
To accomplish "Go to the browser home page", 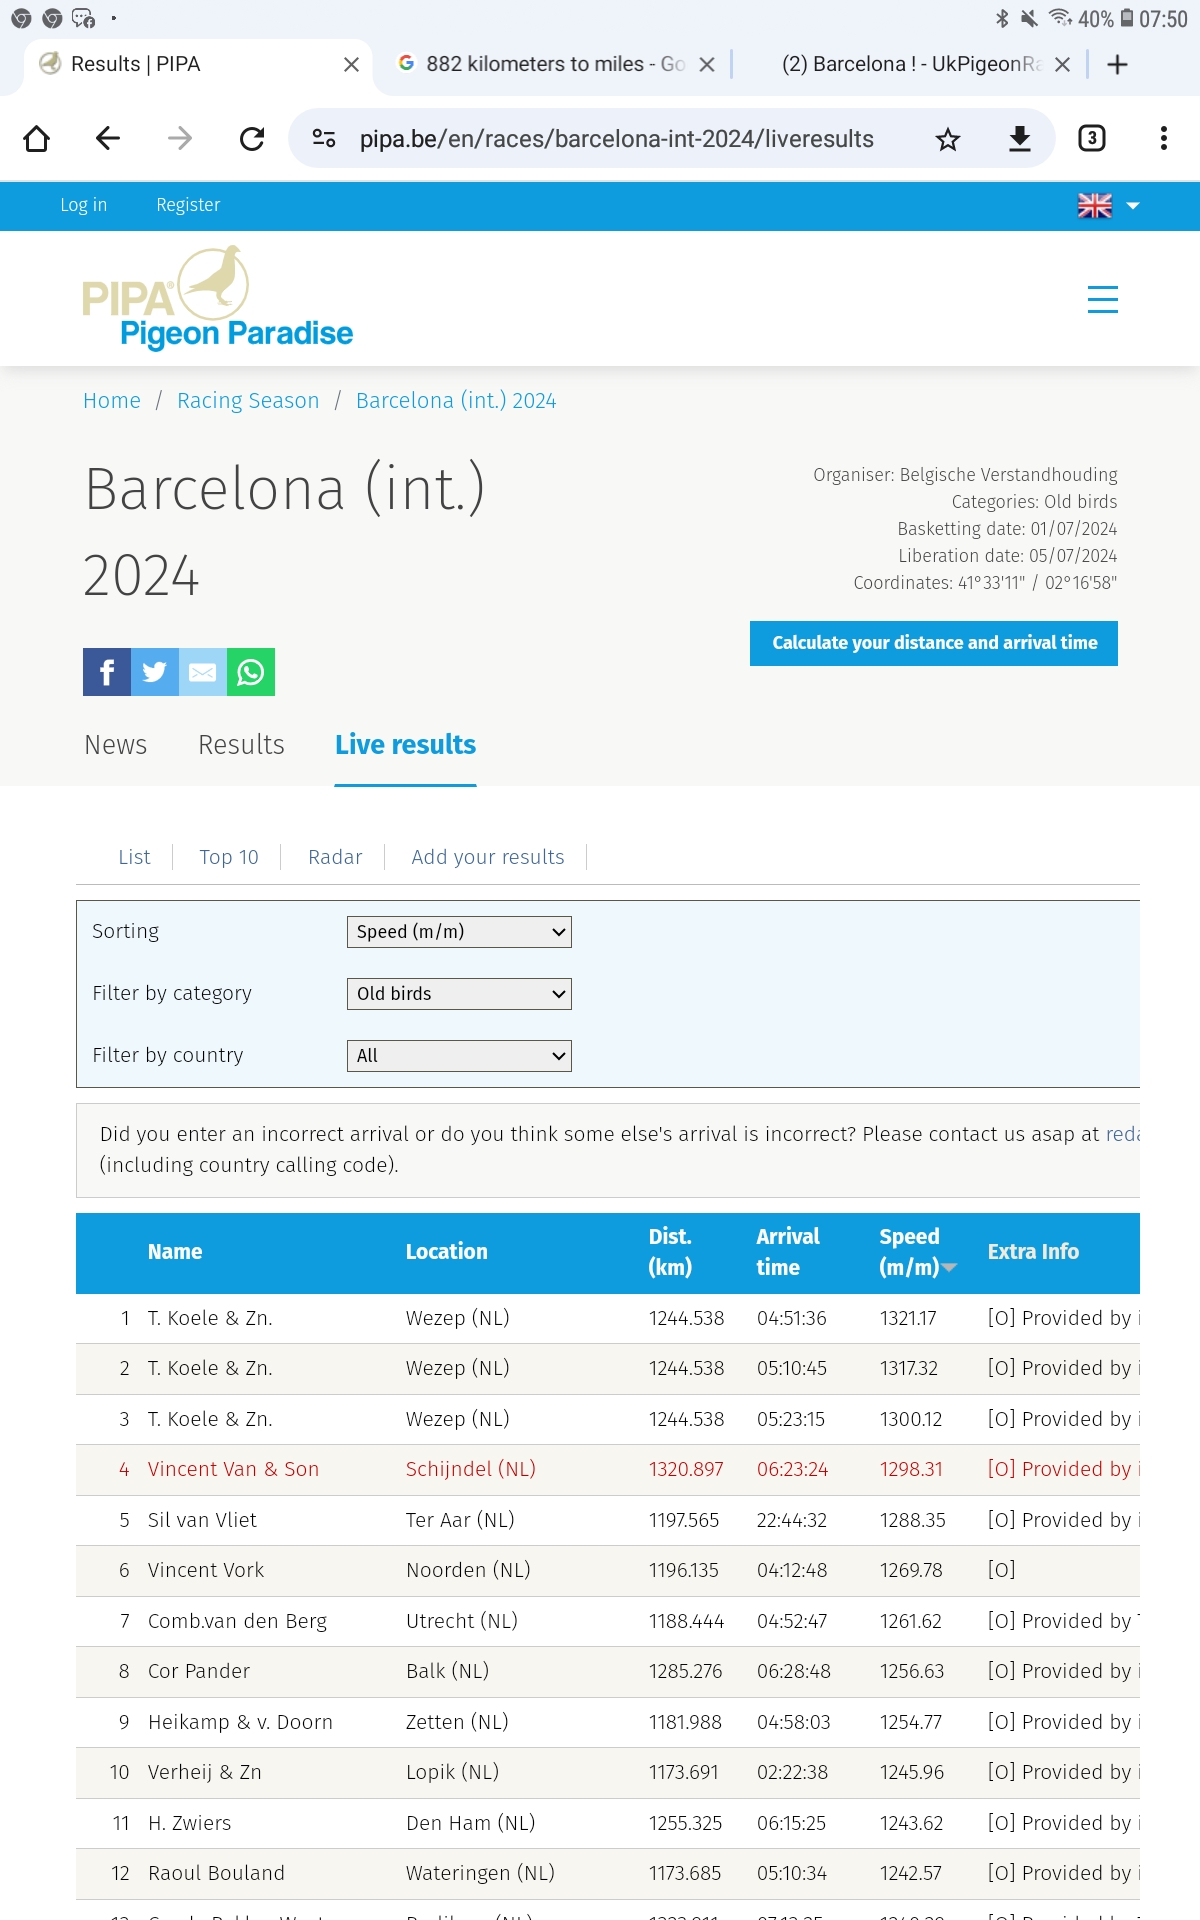I will click(x=36, y=139).
